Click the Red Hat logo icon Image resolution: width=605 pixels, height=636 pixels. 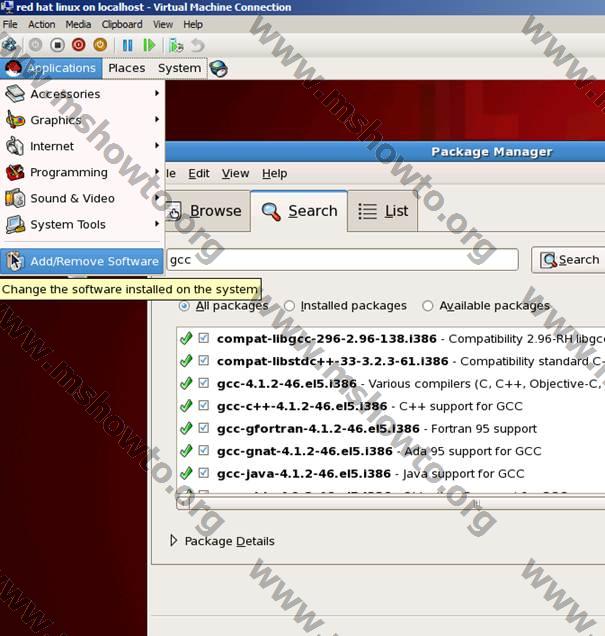coord(13,68)
